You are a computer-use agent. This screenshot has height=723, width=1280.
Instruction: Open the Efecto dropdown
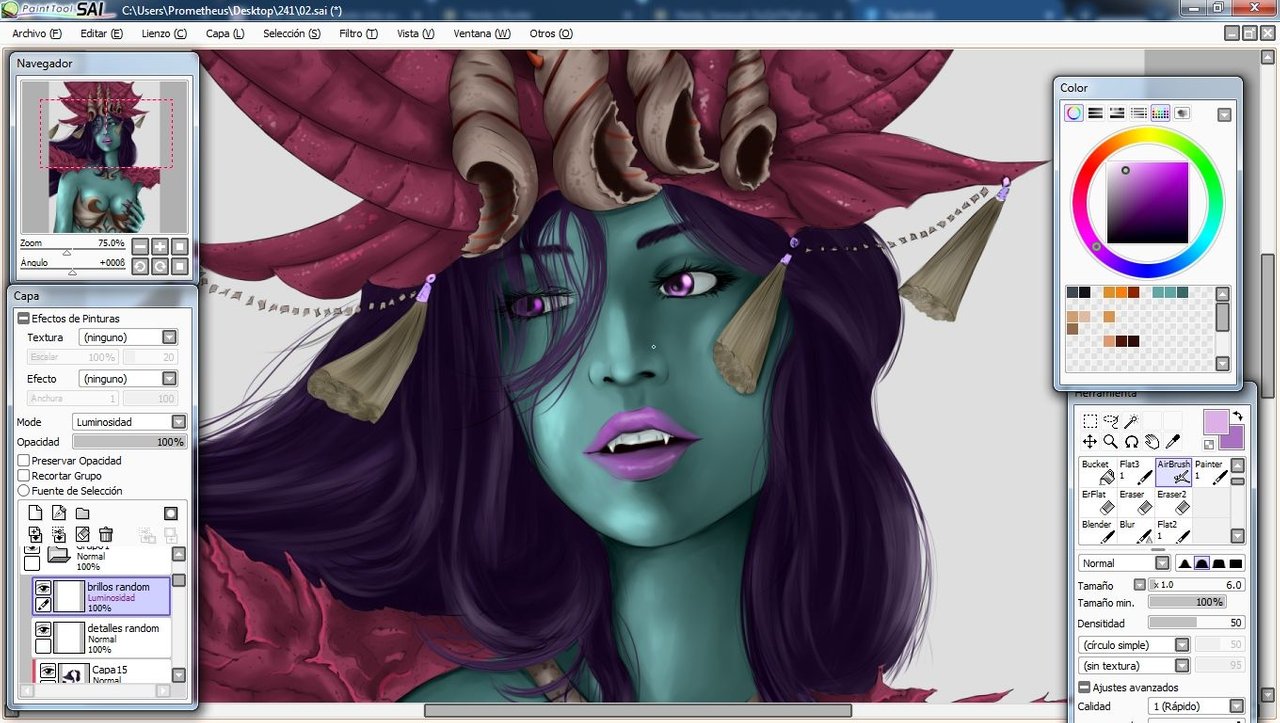(128, 379)
